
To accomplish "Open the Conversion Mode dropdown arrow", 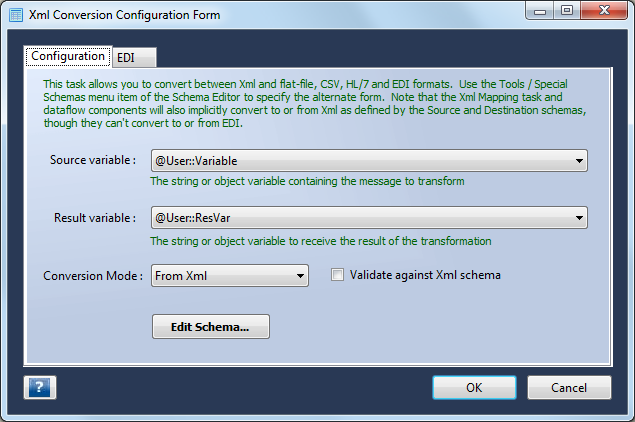I will pyautogui.click(x=300, y=276).
